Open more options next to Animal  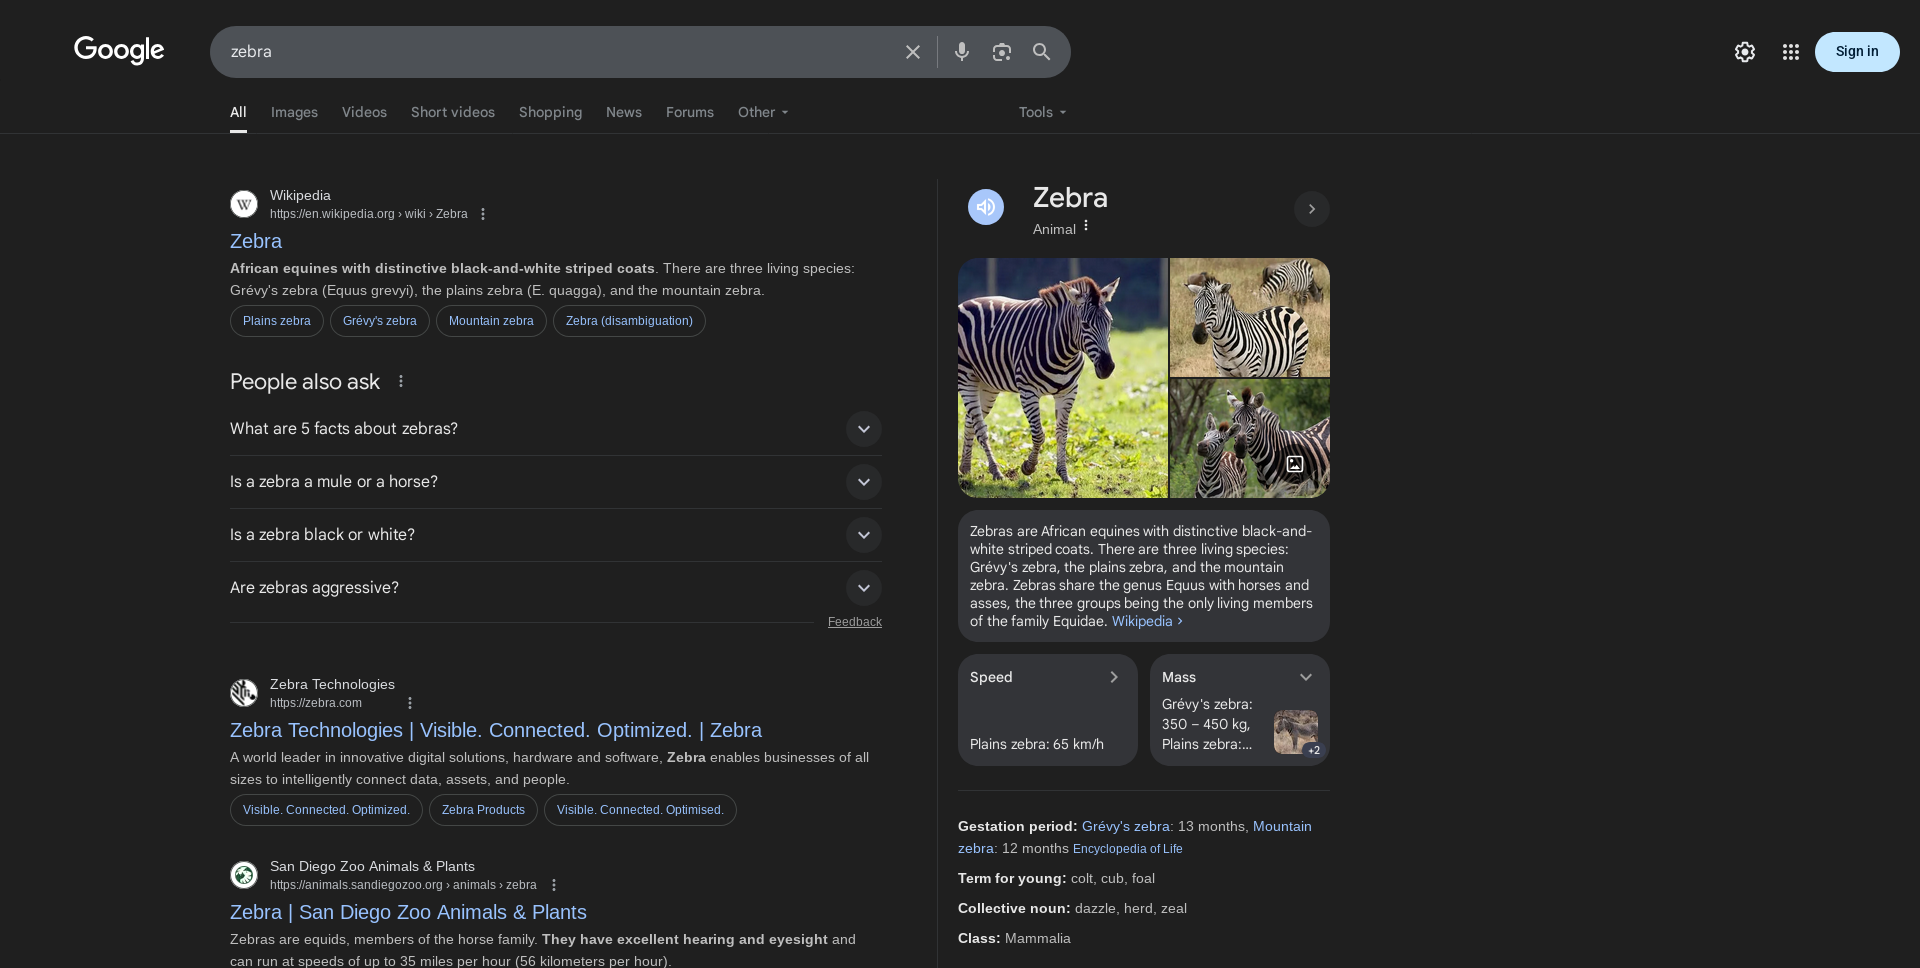(x=1086, y=226)
